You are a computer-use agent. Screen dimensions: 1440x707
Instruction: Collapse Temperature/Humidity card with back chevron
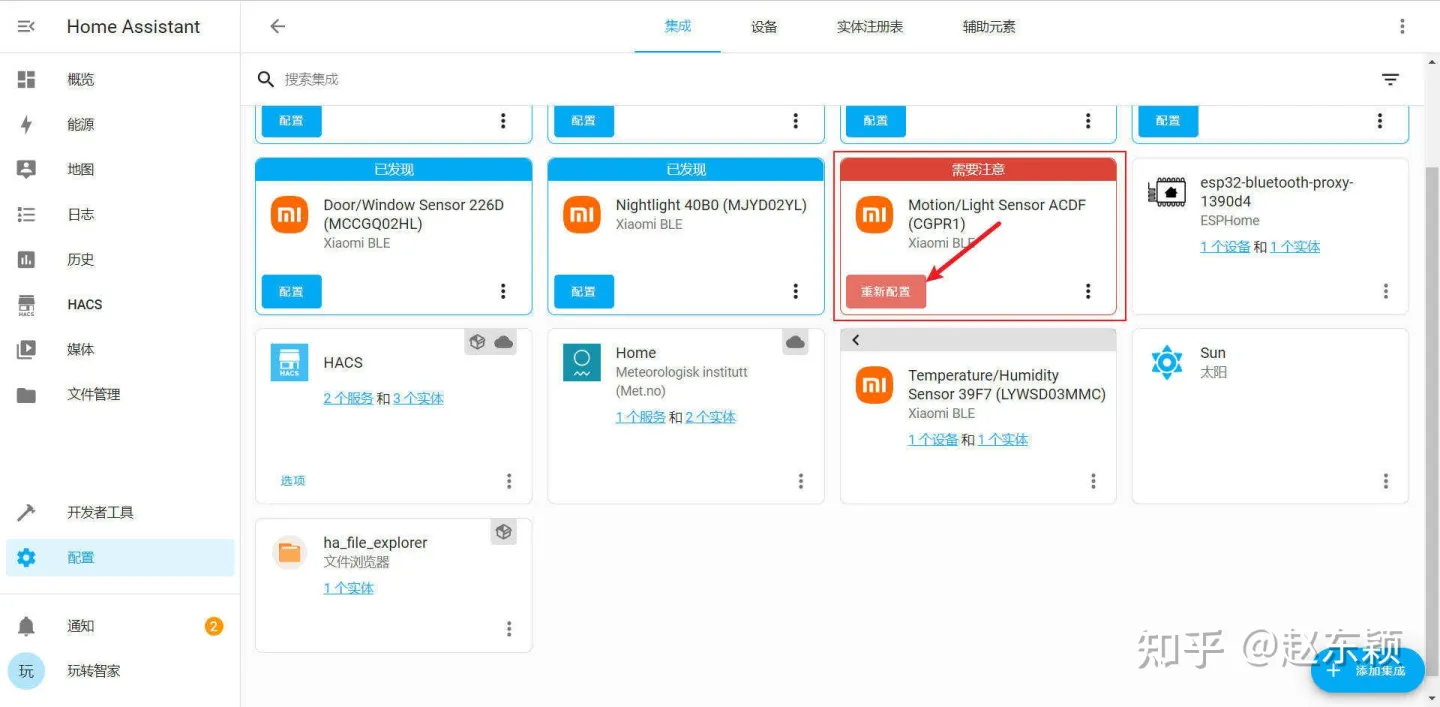point(856,340)
